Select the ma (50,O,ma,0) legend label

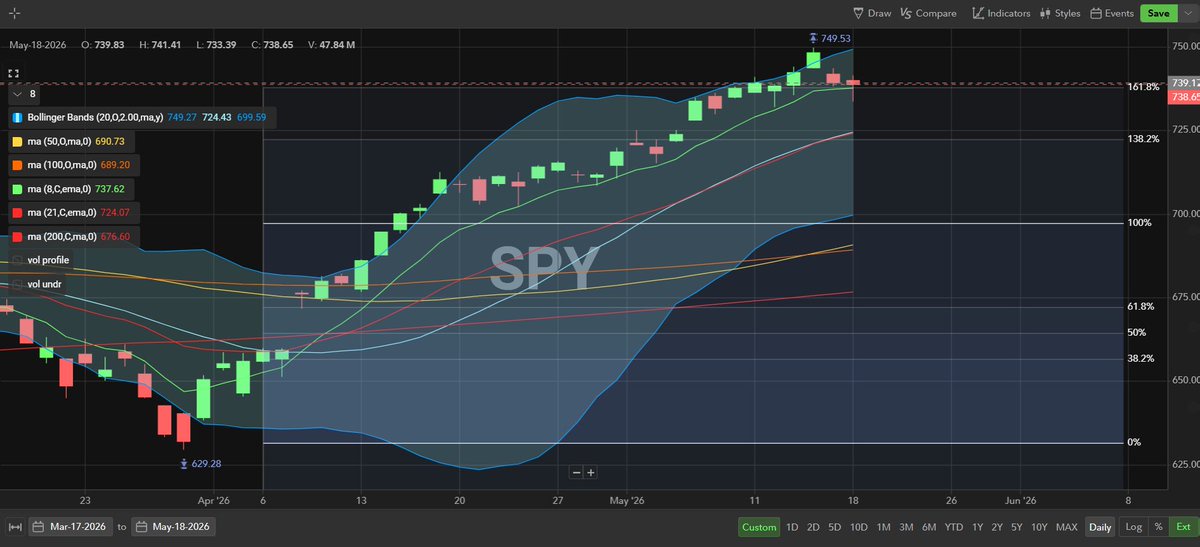(x=60, y=141)
